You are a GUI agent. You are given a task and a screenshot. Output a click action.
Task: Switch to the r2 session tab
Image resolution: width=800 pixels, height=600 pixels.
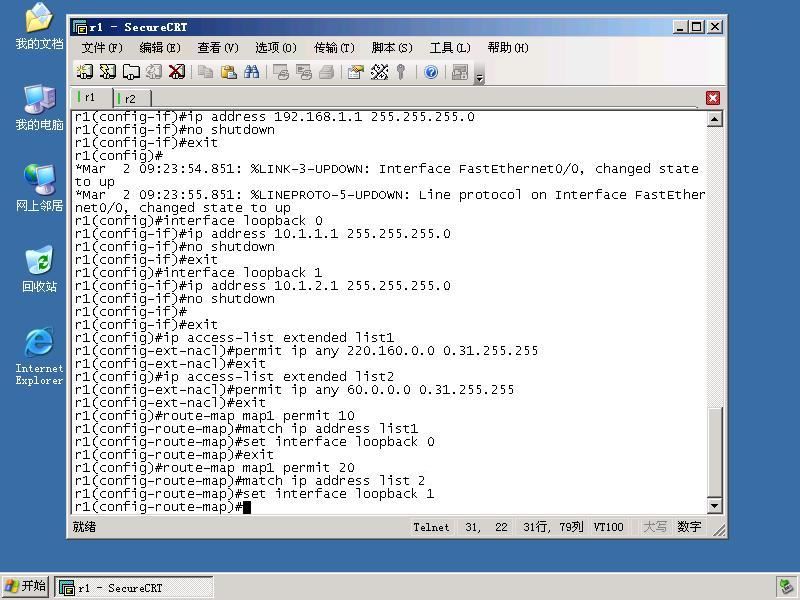click(x=132, y=98)
